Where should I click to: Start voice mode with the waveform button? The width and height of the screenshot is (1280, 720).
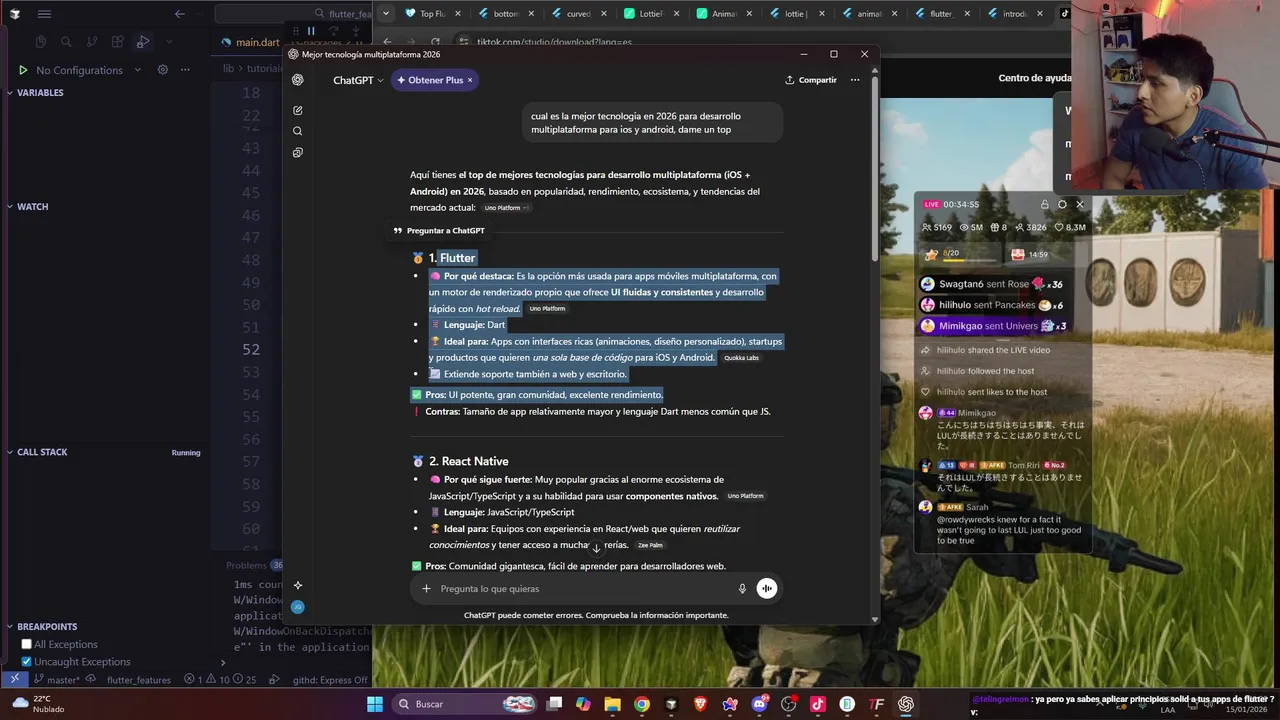coord(766,589)
